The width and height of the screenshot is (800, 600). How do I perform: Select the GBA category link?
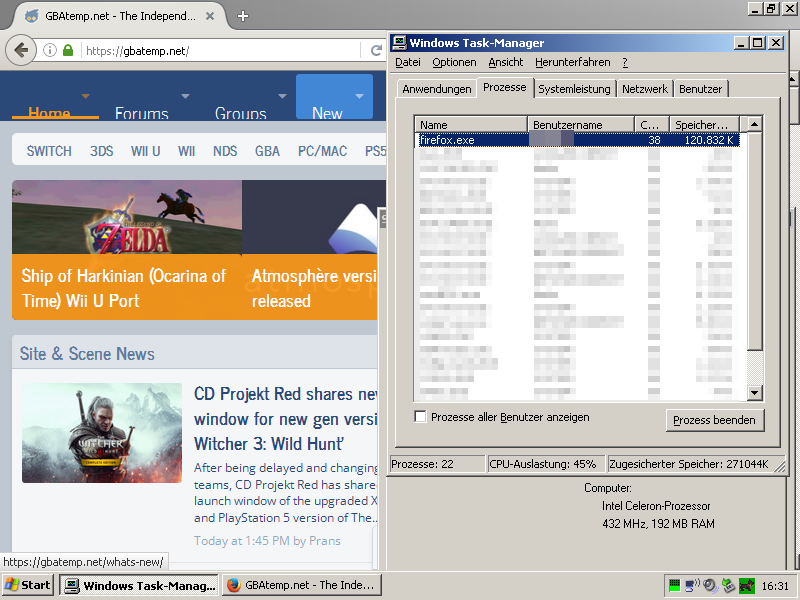[x=267, y=151]
